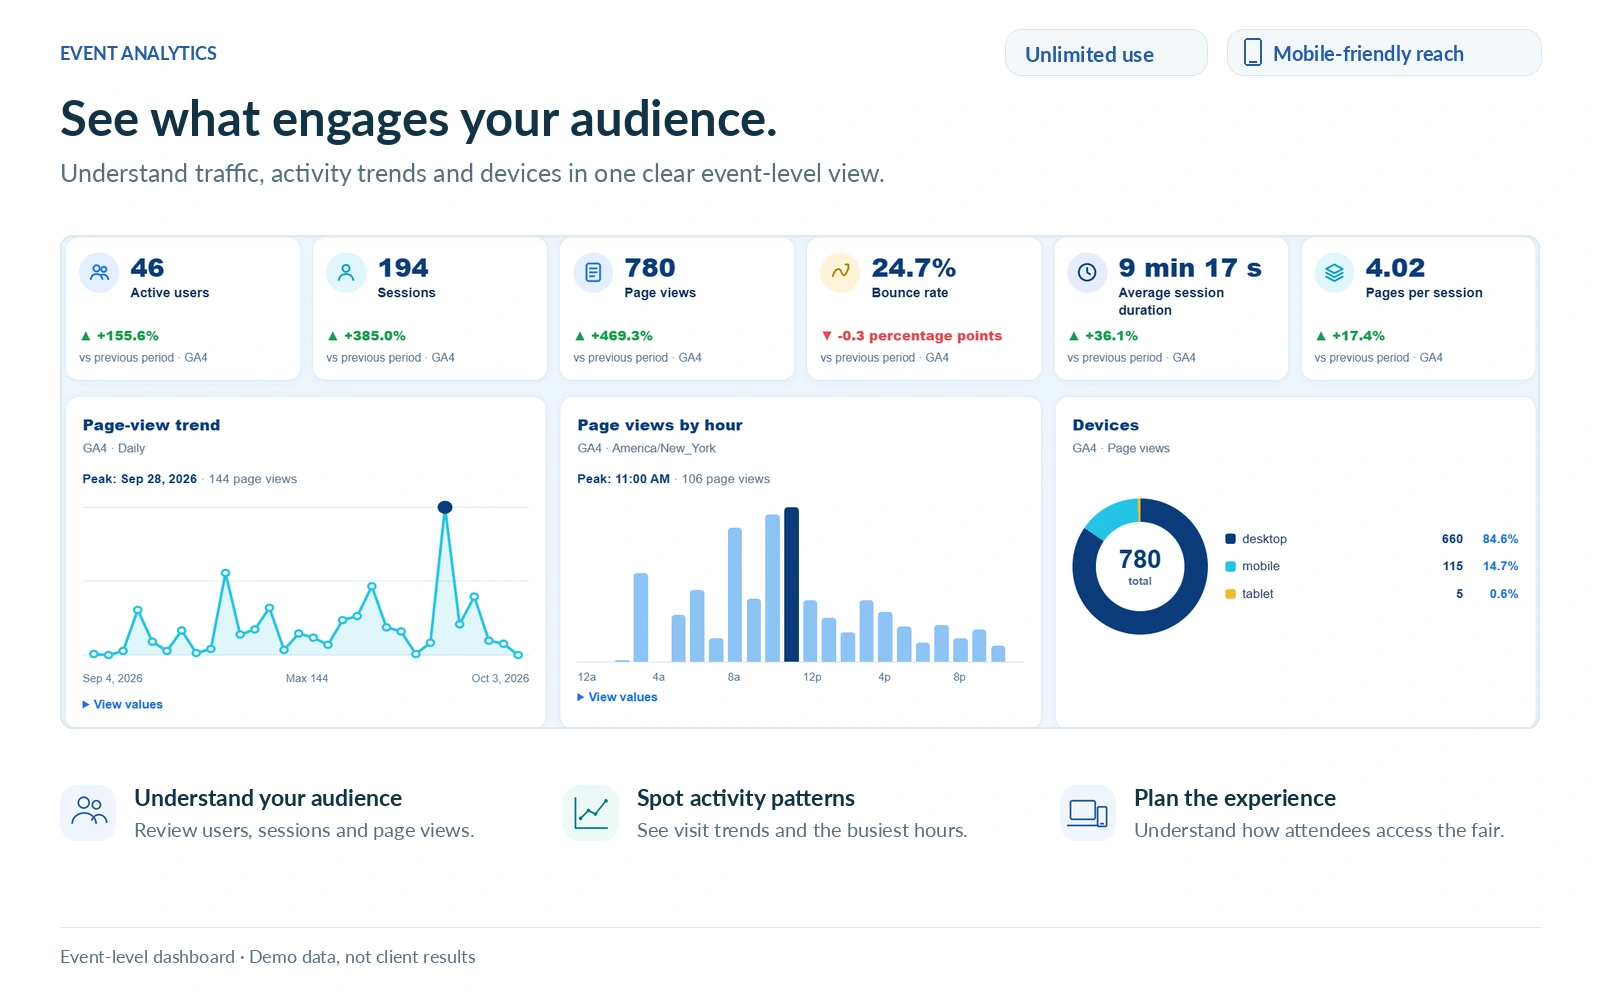Viewport: 1600px width, 1000px height.
Task: Click the 24.7% Bounce rate value
Action: pos(914,268)
